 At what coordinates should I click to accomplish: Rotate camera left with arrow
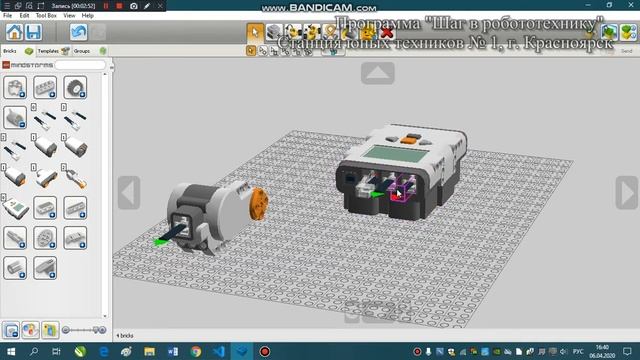click(129, 193)
